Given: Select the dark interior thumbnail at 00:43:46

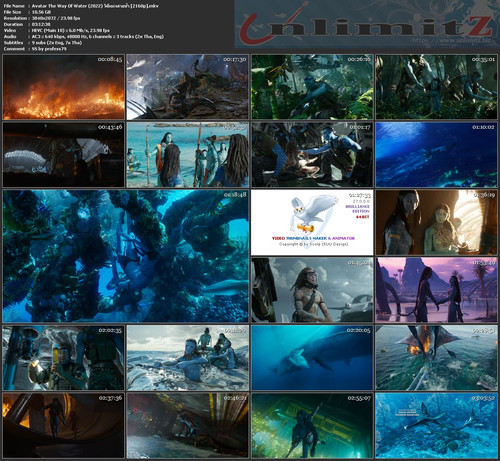Looking at the screenshot, I should point(64,155).
